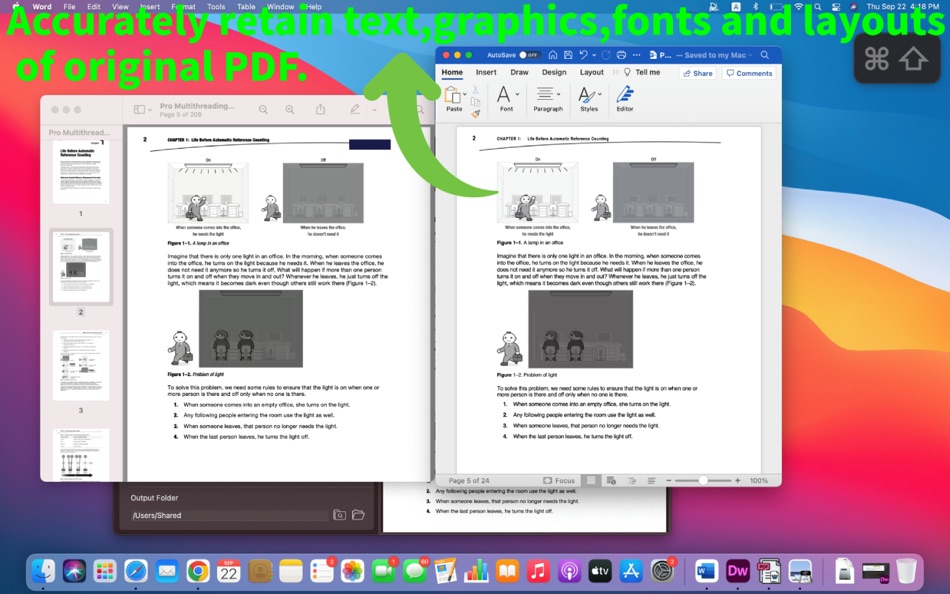This screenshot has width=950, height=594.
Task: Open the Undo history dropdown arrow
Action: [x=594, y=55]
